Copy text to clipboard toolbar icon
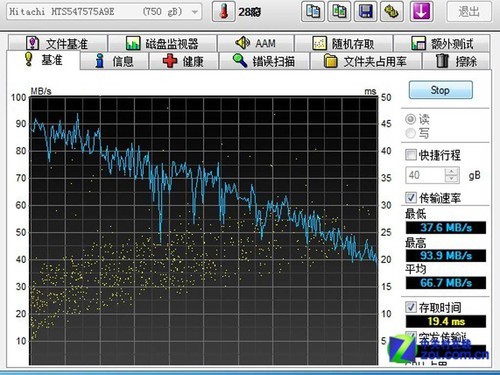This screenshot has height=375, width=500. (x=313, y=12)
